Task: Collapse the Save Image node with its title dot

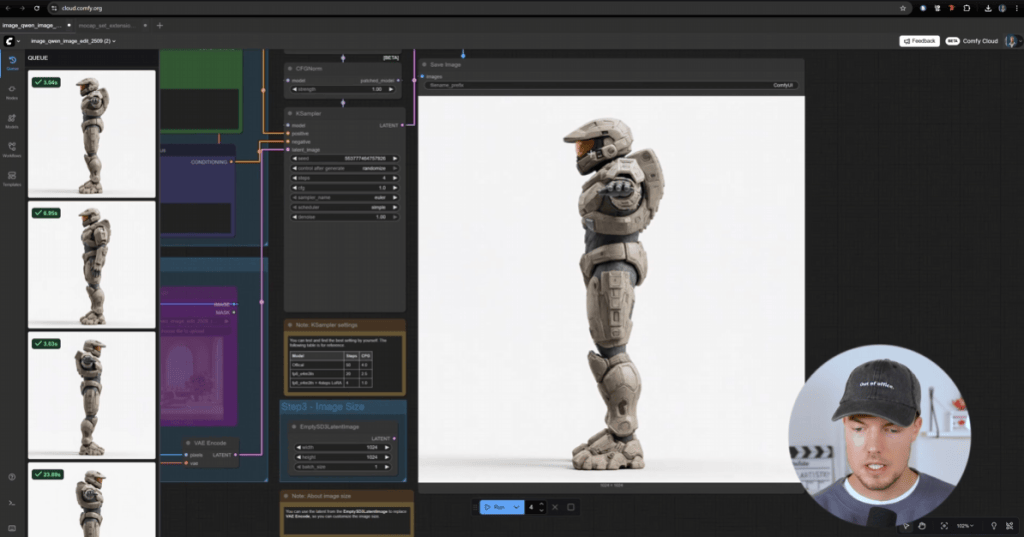Action: pyautogui.click(x=424, y=65)
